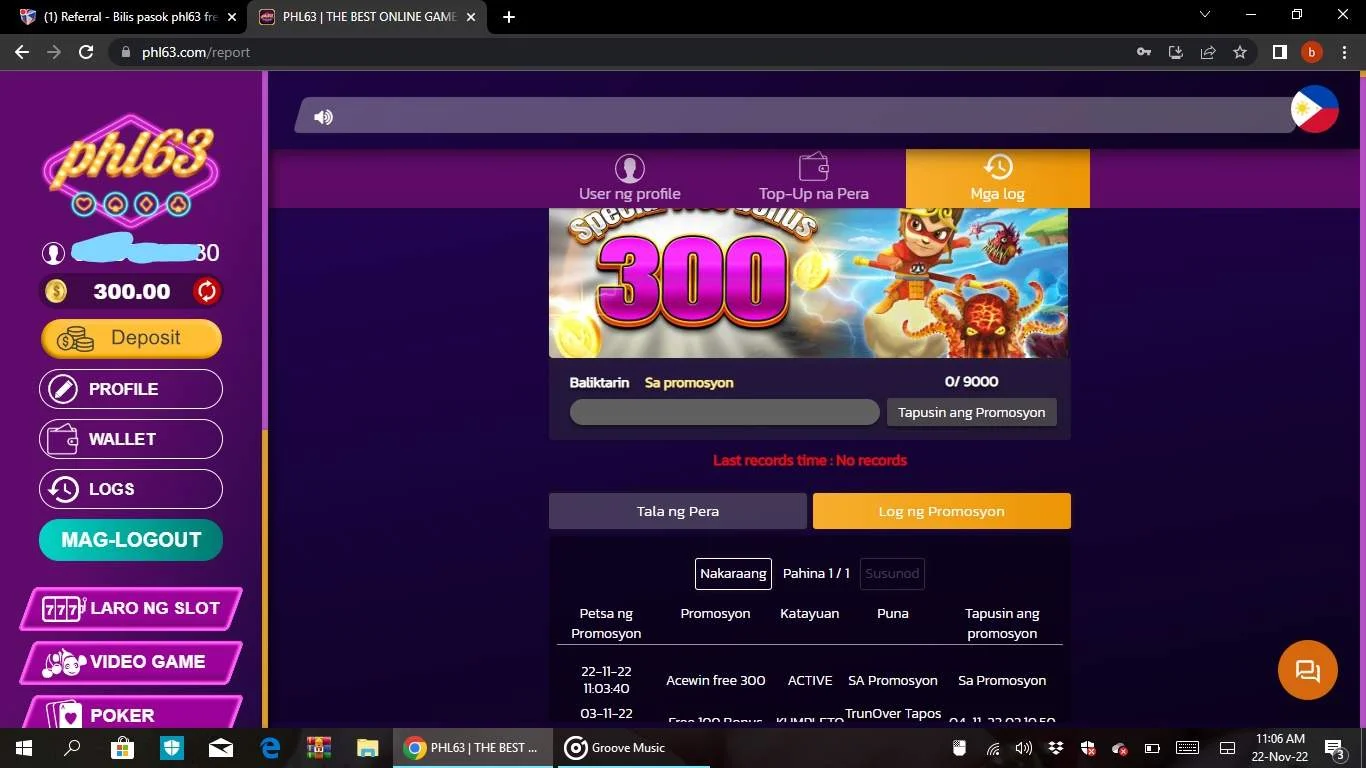Viewport: 1366px width, 768px height.
Task: Open LARO NG SLOT category
Action: pos(131,608)
